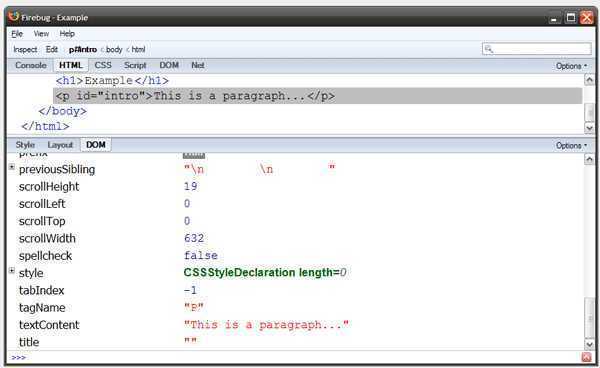Click the CSSStyleDeclaration length=0 link
This screenshot has height=368, width=600.
[265, 272]
